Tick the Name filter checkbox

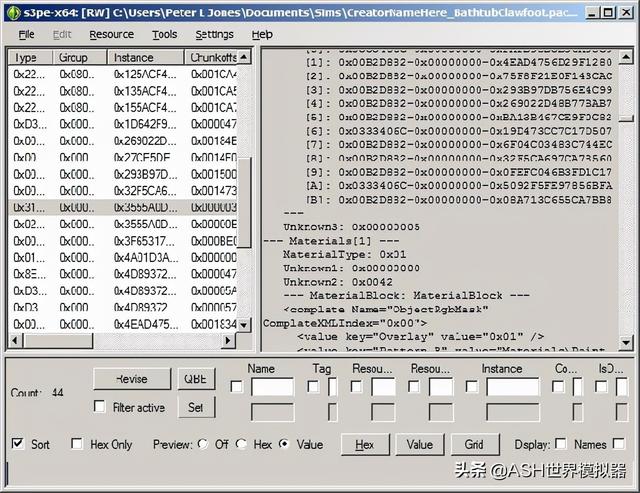[x=236, y=386]
